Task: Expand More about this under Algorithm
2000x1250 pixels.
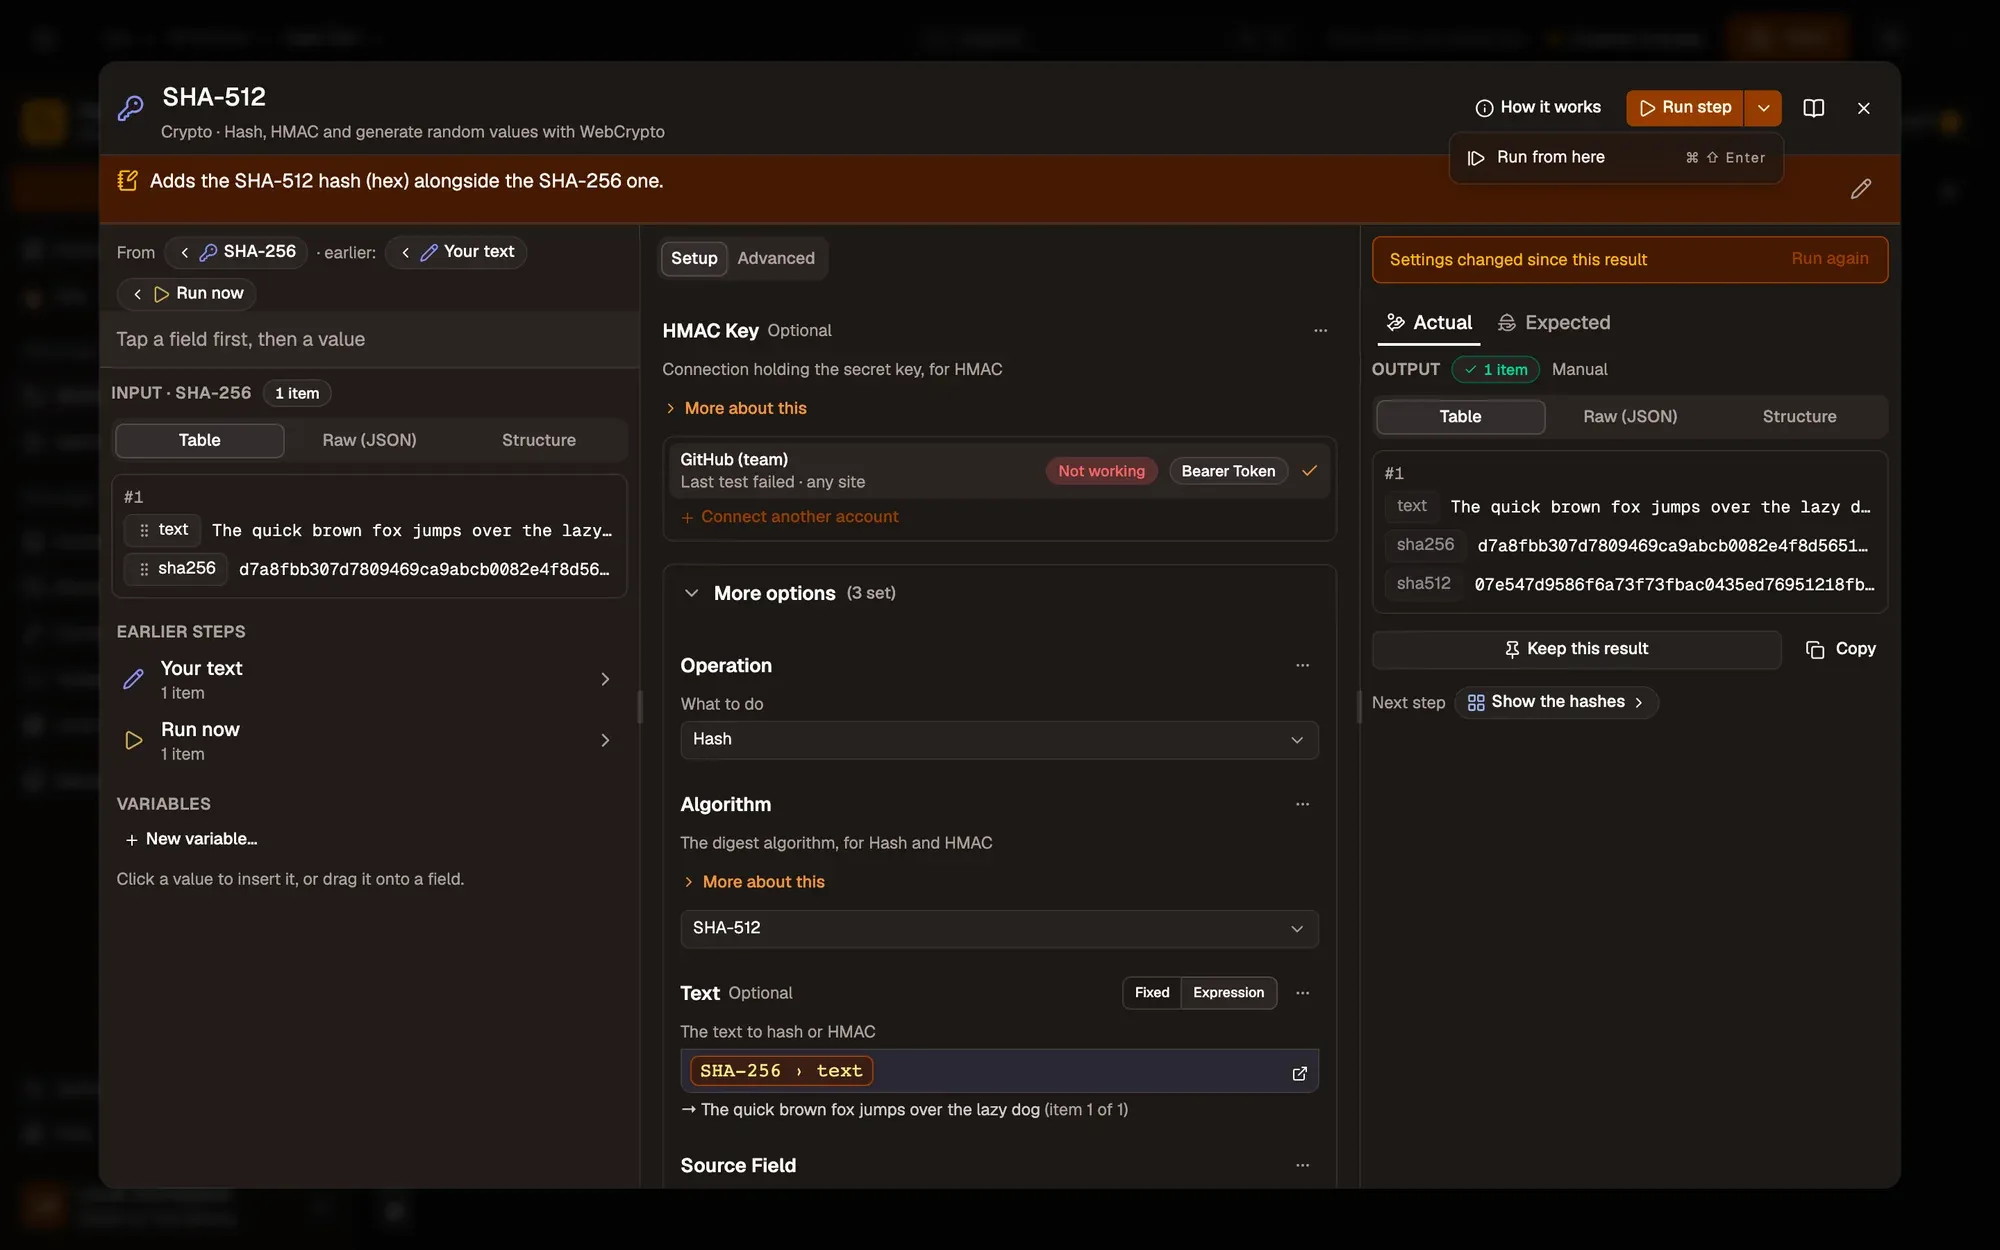Action: point(754,882)
